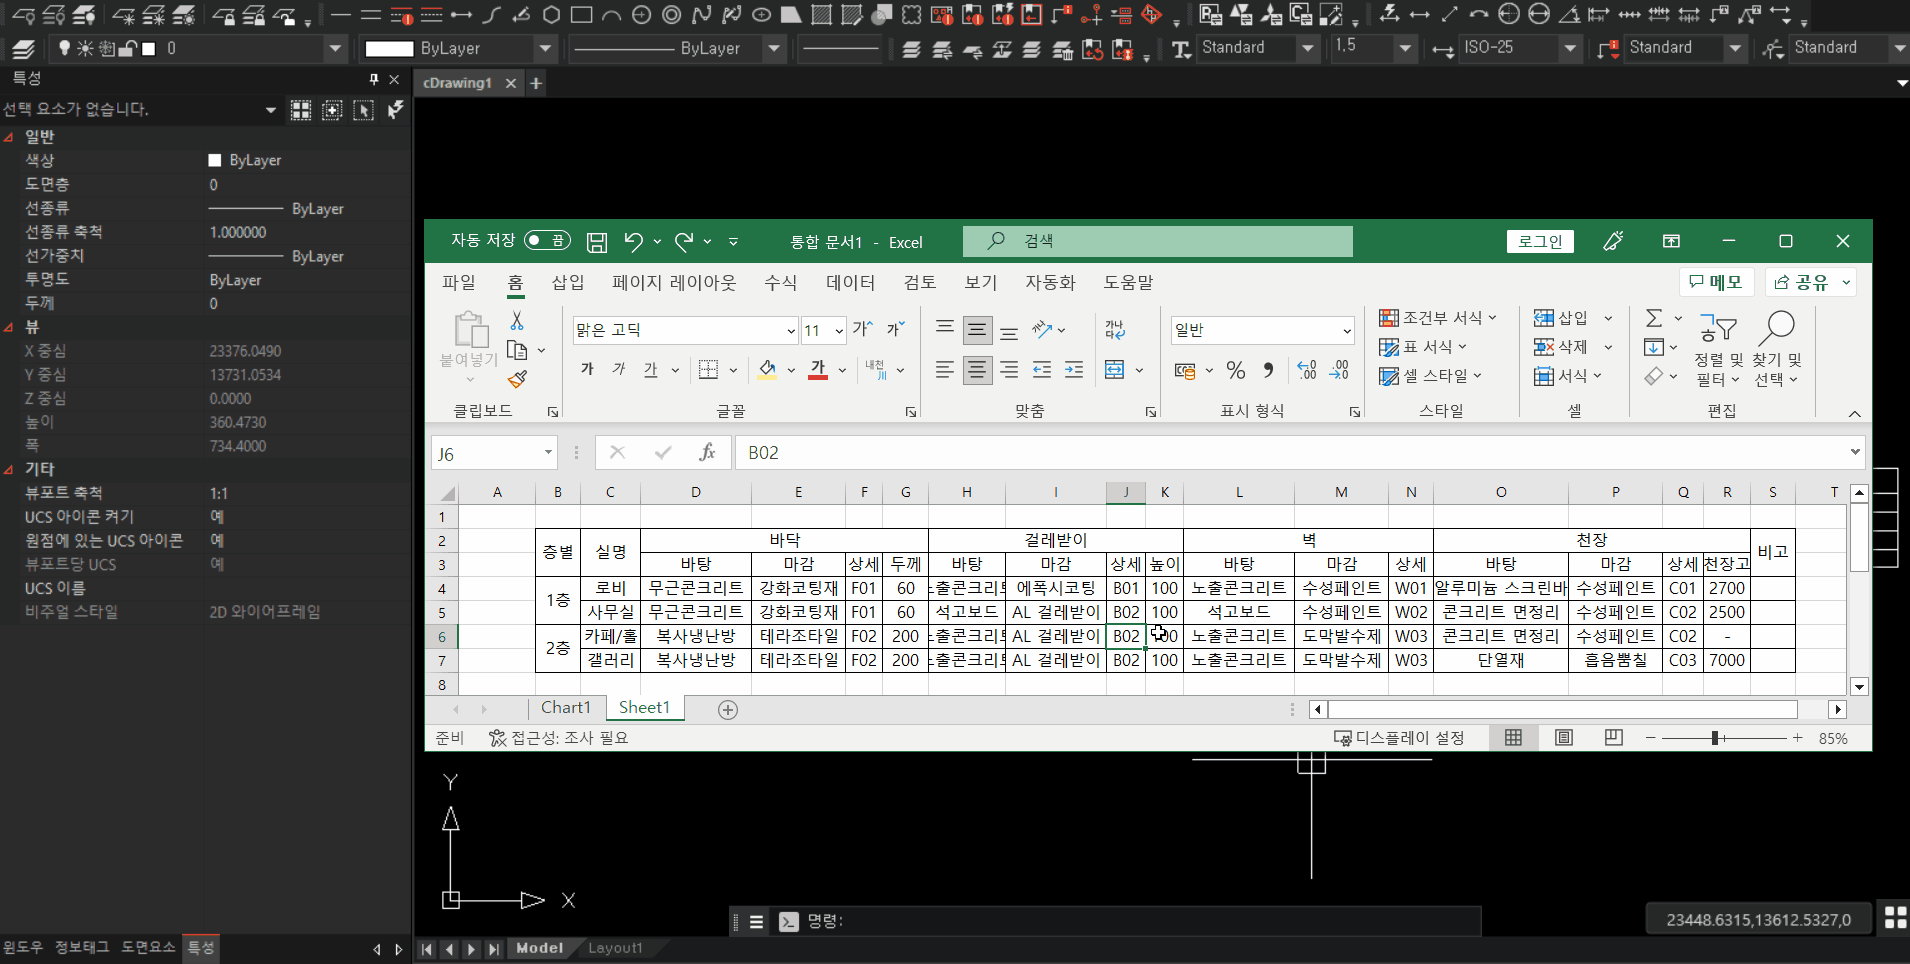
Task: Click the merge and center icon
Action: click(1115, 370)
